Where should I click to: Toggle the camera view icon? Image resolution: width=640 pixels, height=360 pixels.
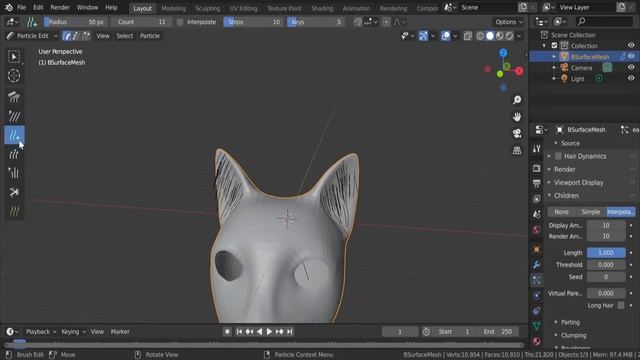point(517,133)
